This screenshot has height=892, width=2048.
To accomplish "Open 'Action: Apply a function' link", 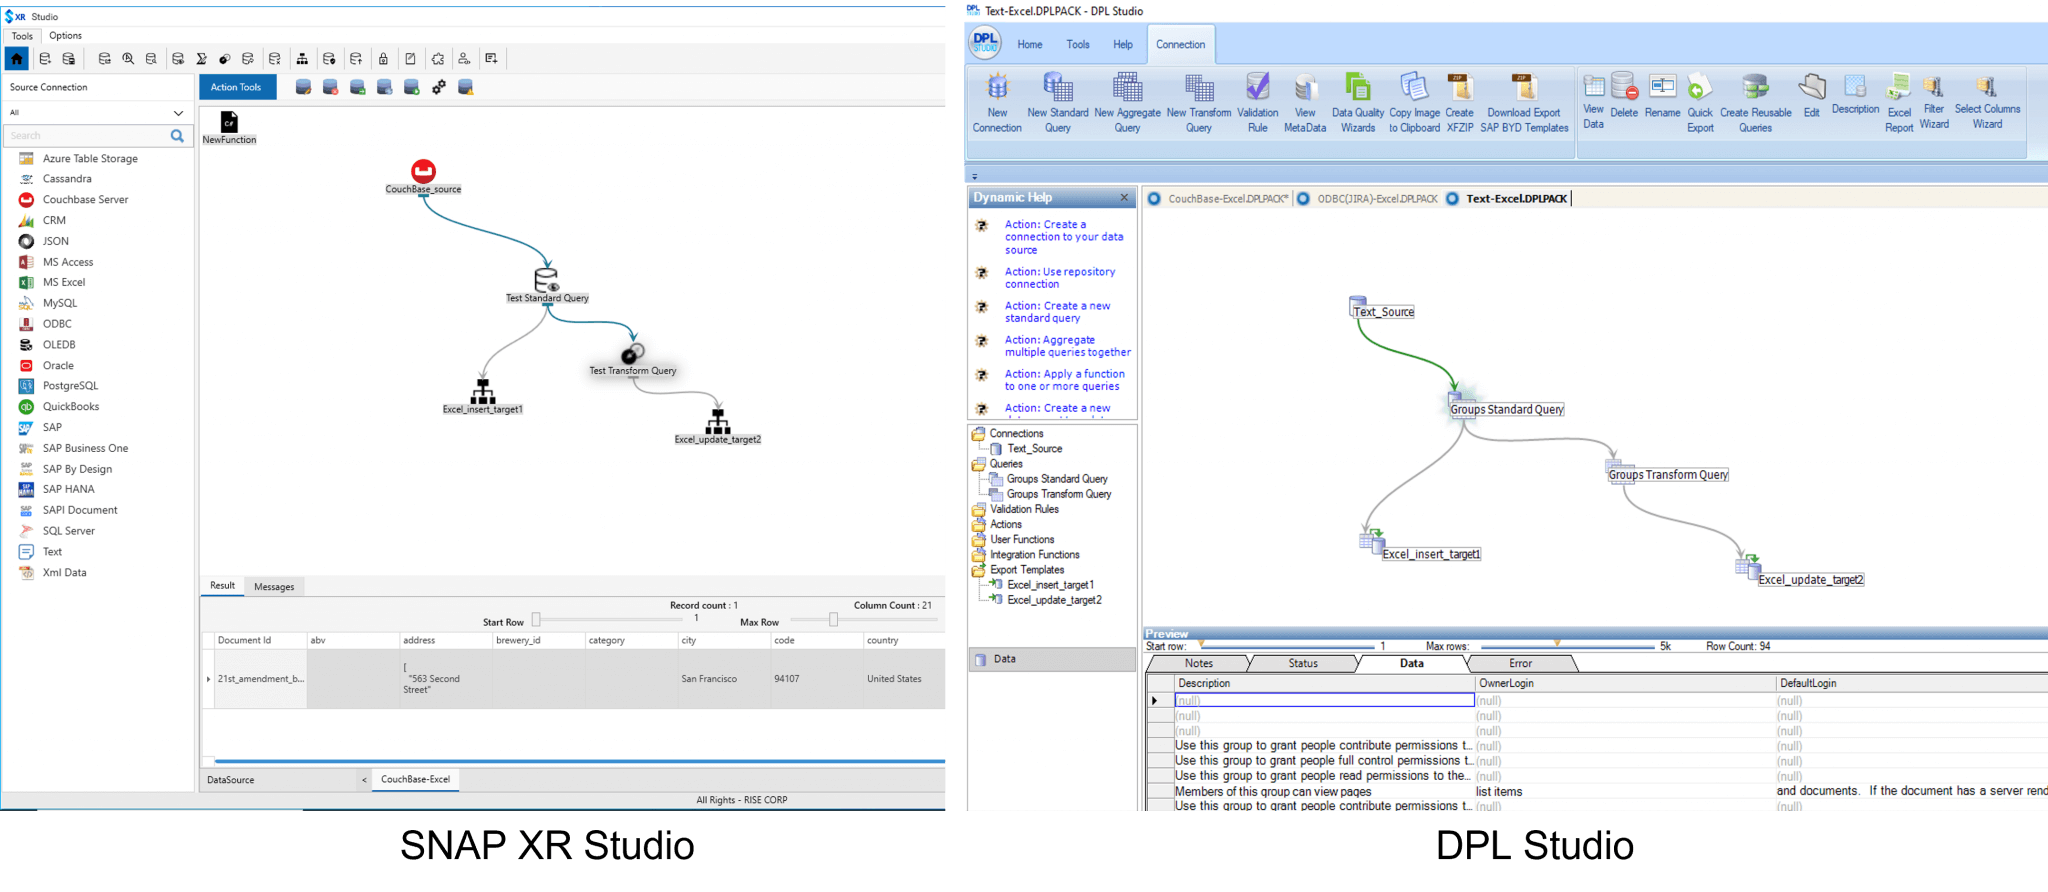I will click(x=1064, y=380).
